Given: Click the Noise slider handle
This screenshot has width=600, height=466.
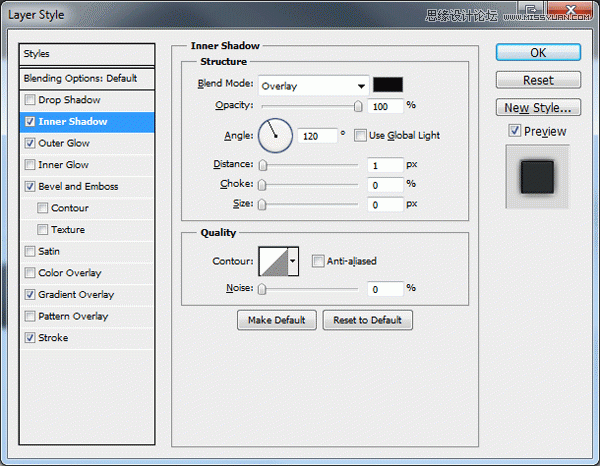Looking at the screenshot, I should click(x=262, y=289).
